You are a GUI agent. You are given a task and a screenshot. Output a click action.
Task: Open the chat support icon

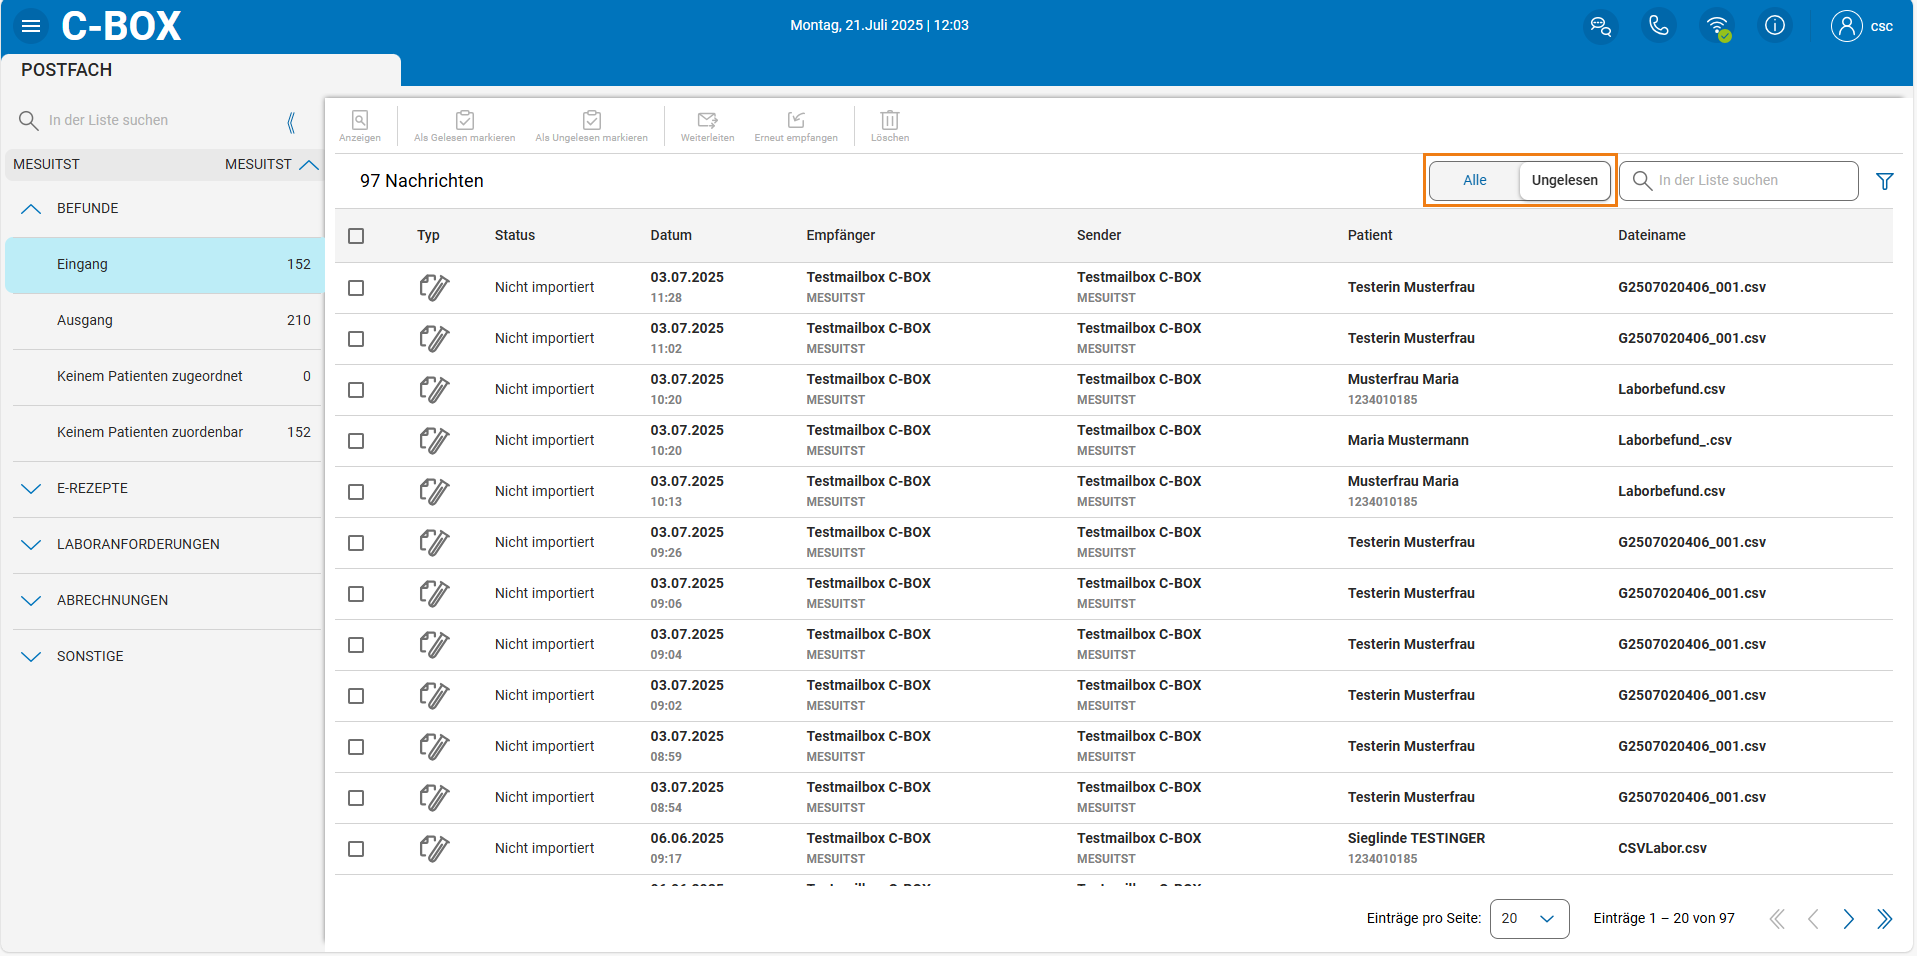coord(1600,26)
